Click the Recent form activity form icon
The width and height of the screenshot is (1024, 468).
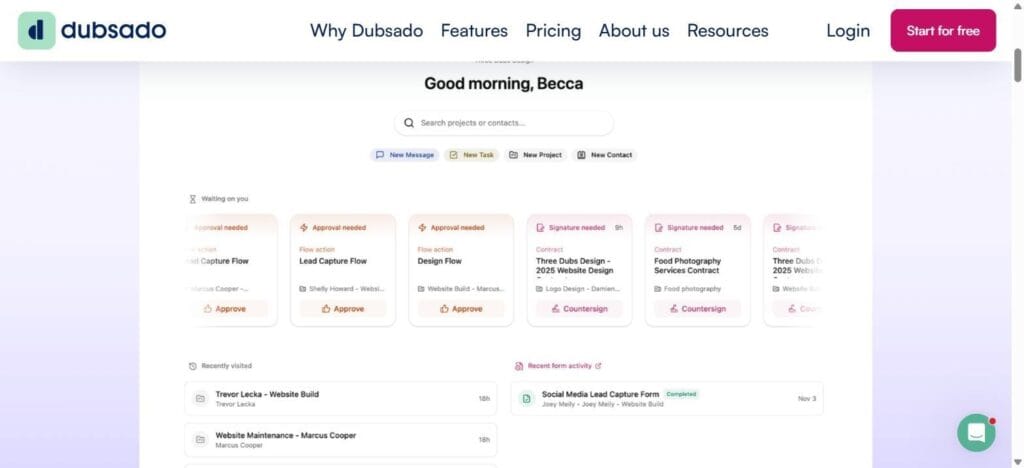pyautogui.click(x=519, y=366)
